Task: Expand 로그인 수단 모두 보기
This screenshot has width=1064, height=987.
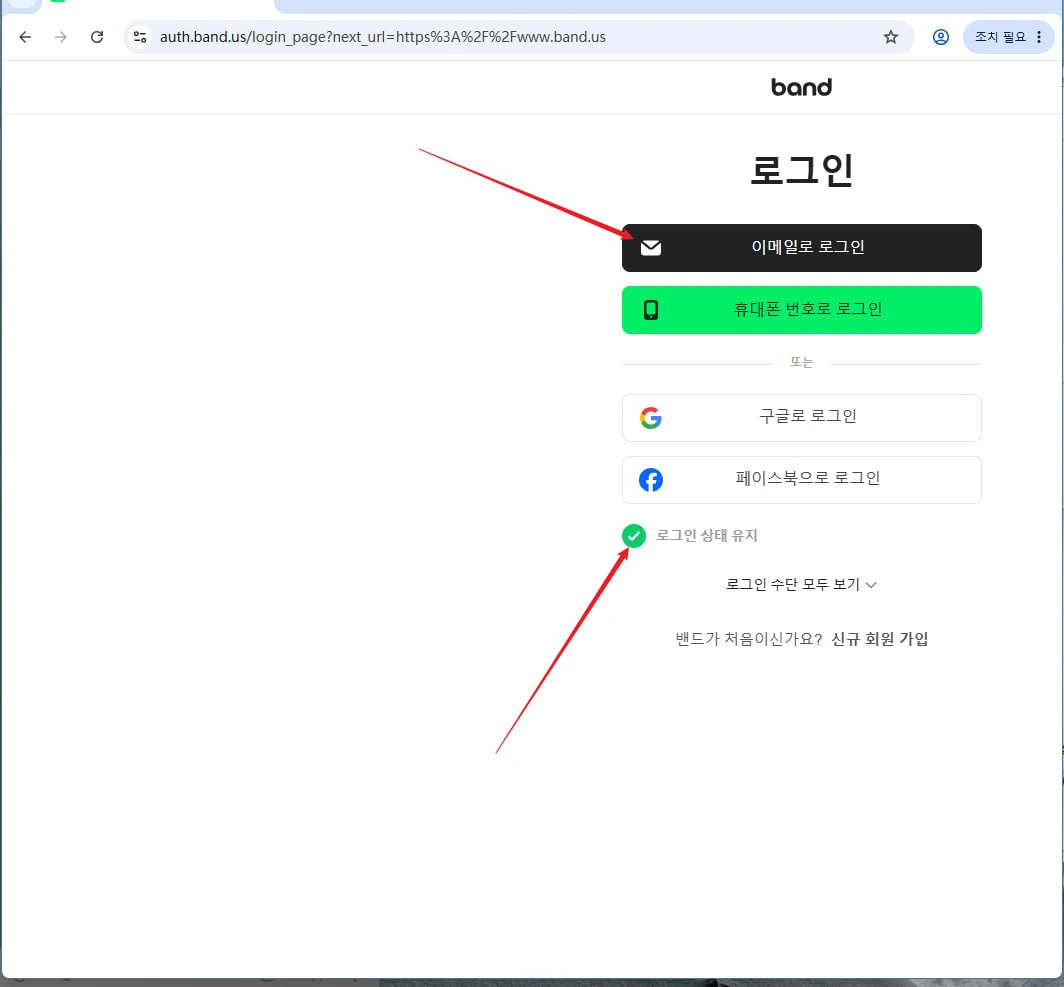Action: click(801, 584)
